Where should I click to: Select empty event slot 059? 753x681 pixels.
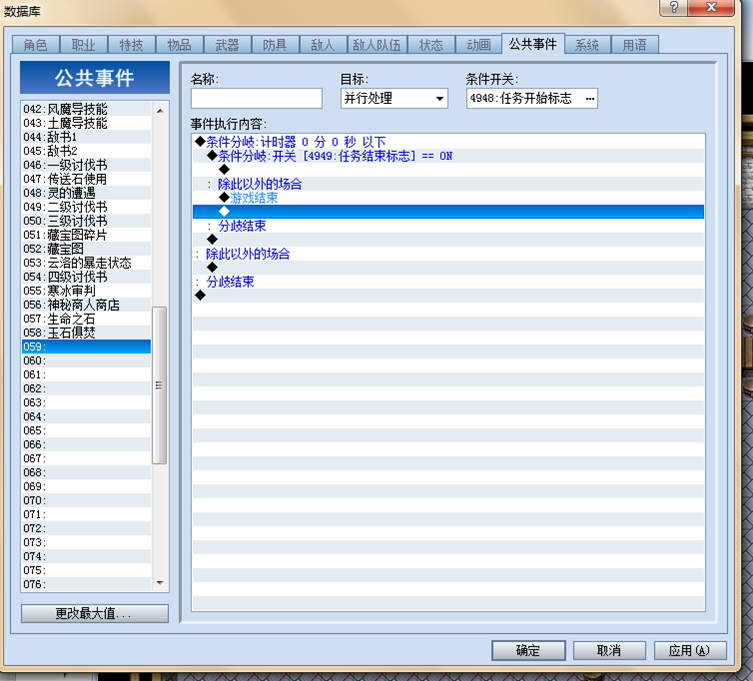click(x=86, y=346)
